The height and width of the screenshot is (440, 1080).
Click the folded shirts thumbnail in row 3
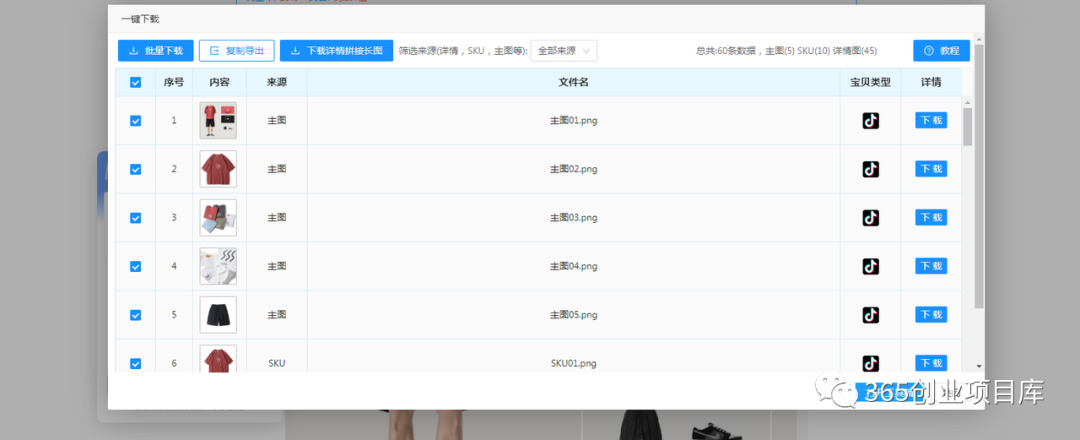tap(218, 218)
